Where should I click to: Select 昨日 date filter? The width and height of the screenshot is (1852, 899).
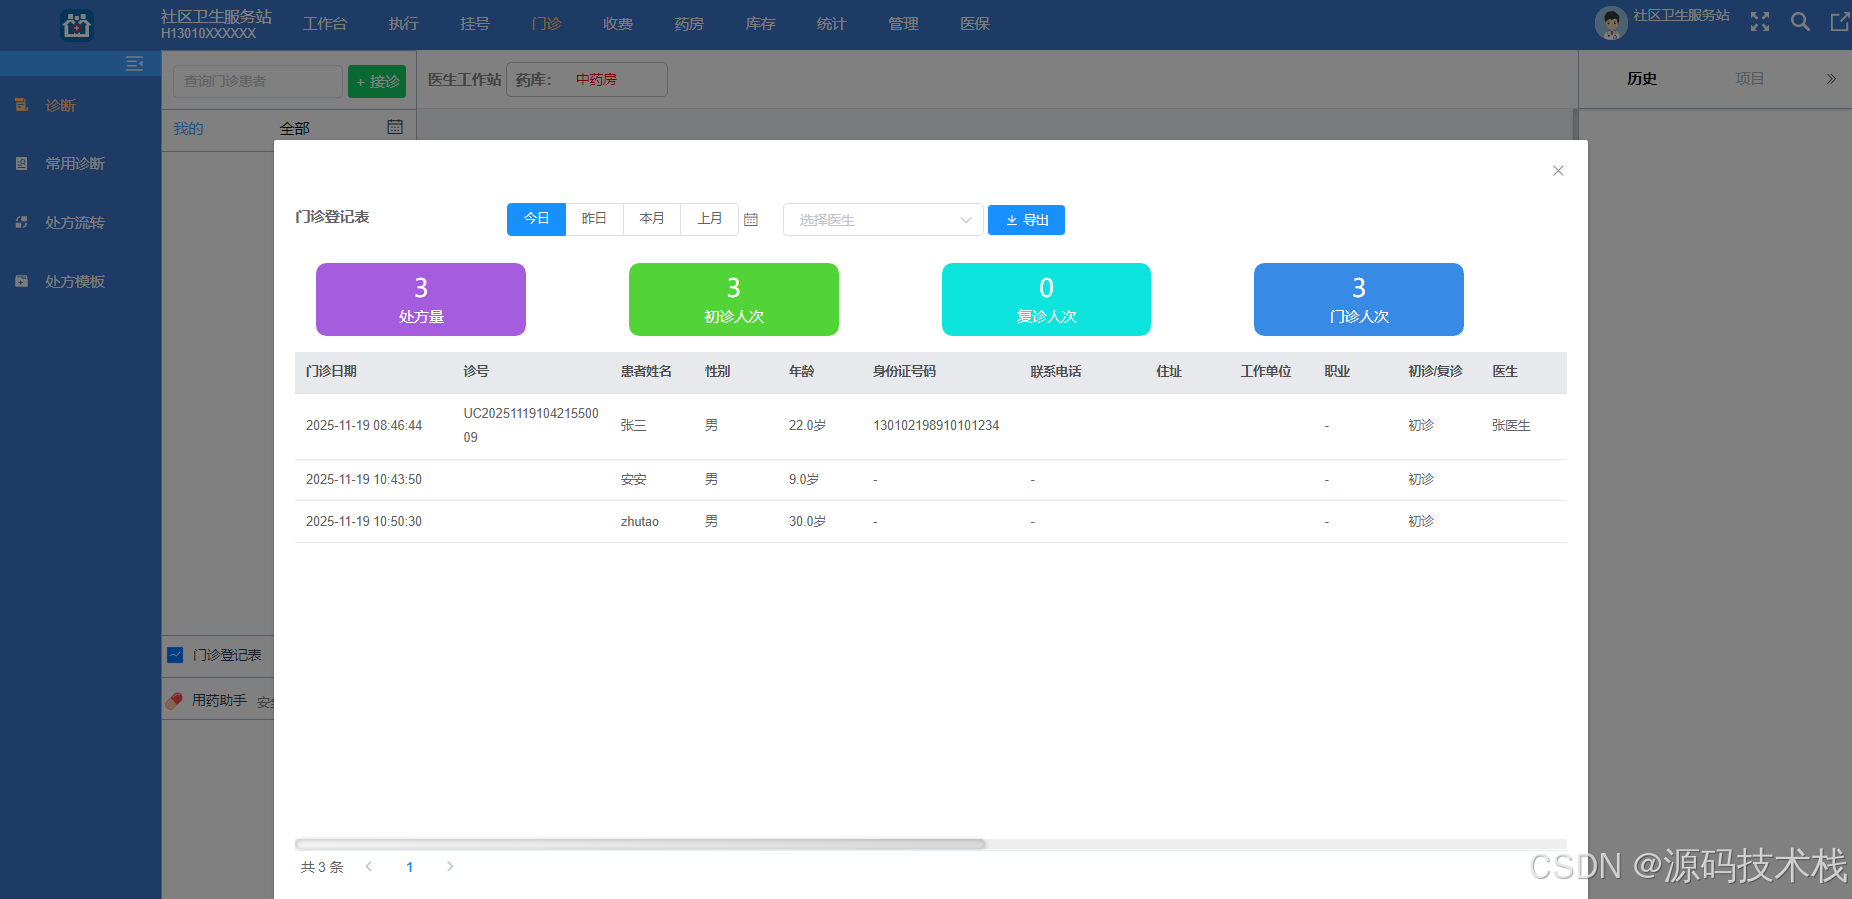pyautogui.click(x=594, y=219)
